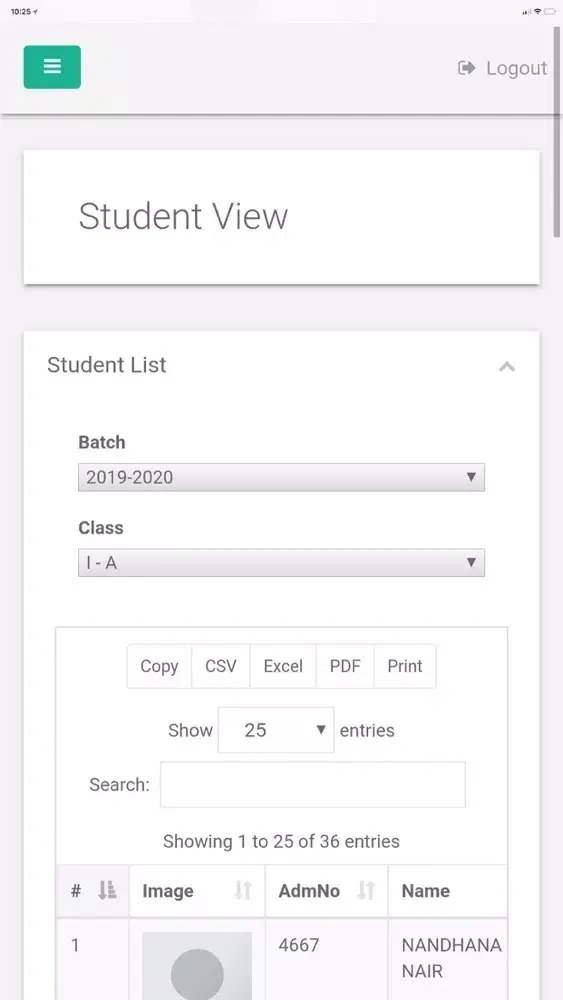This screenshot has width=563, height=1000.
Task: Focus the Search input field
Action: 312,784
